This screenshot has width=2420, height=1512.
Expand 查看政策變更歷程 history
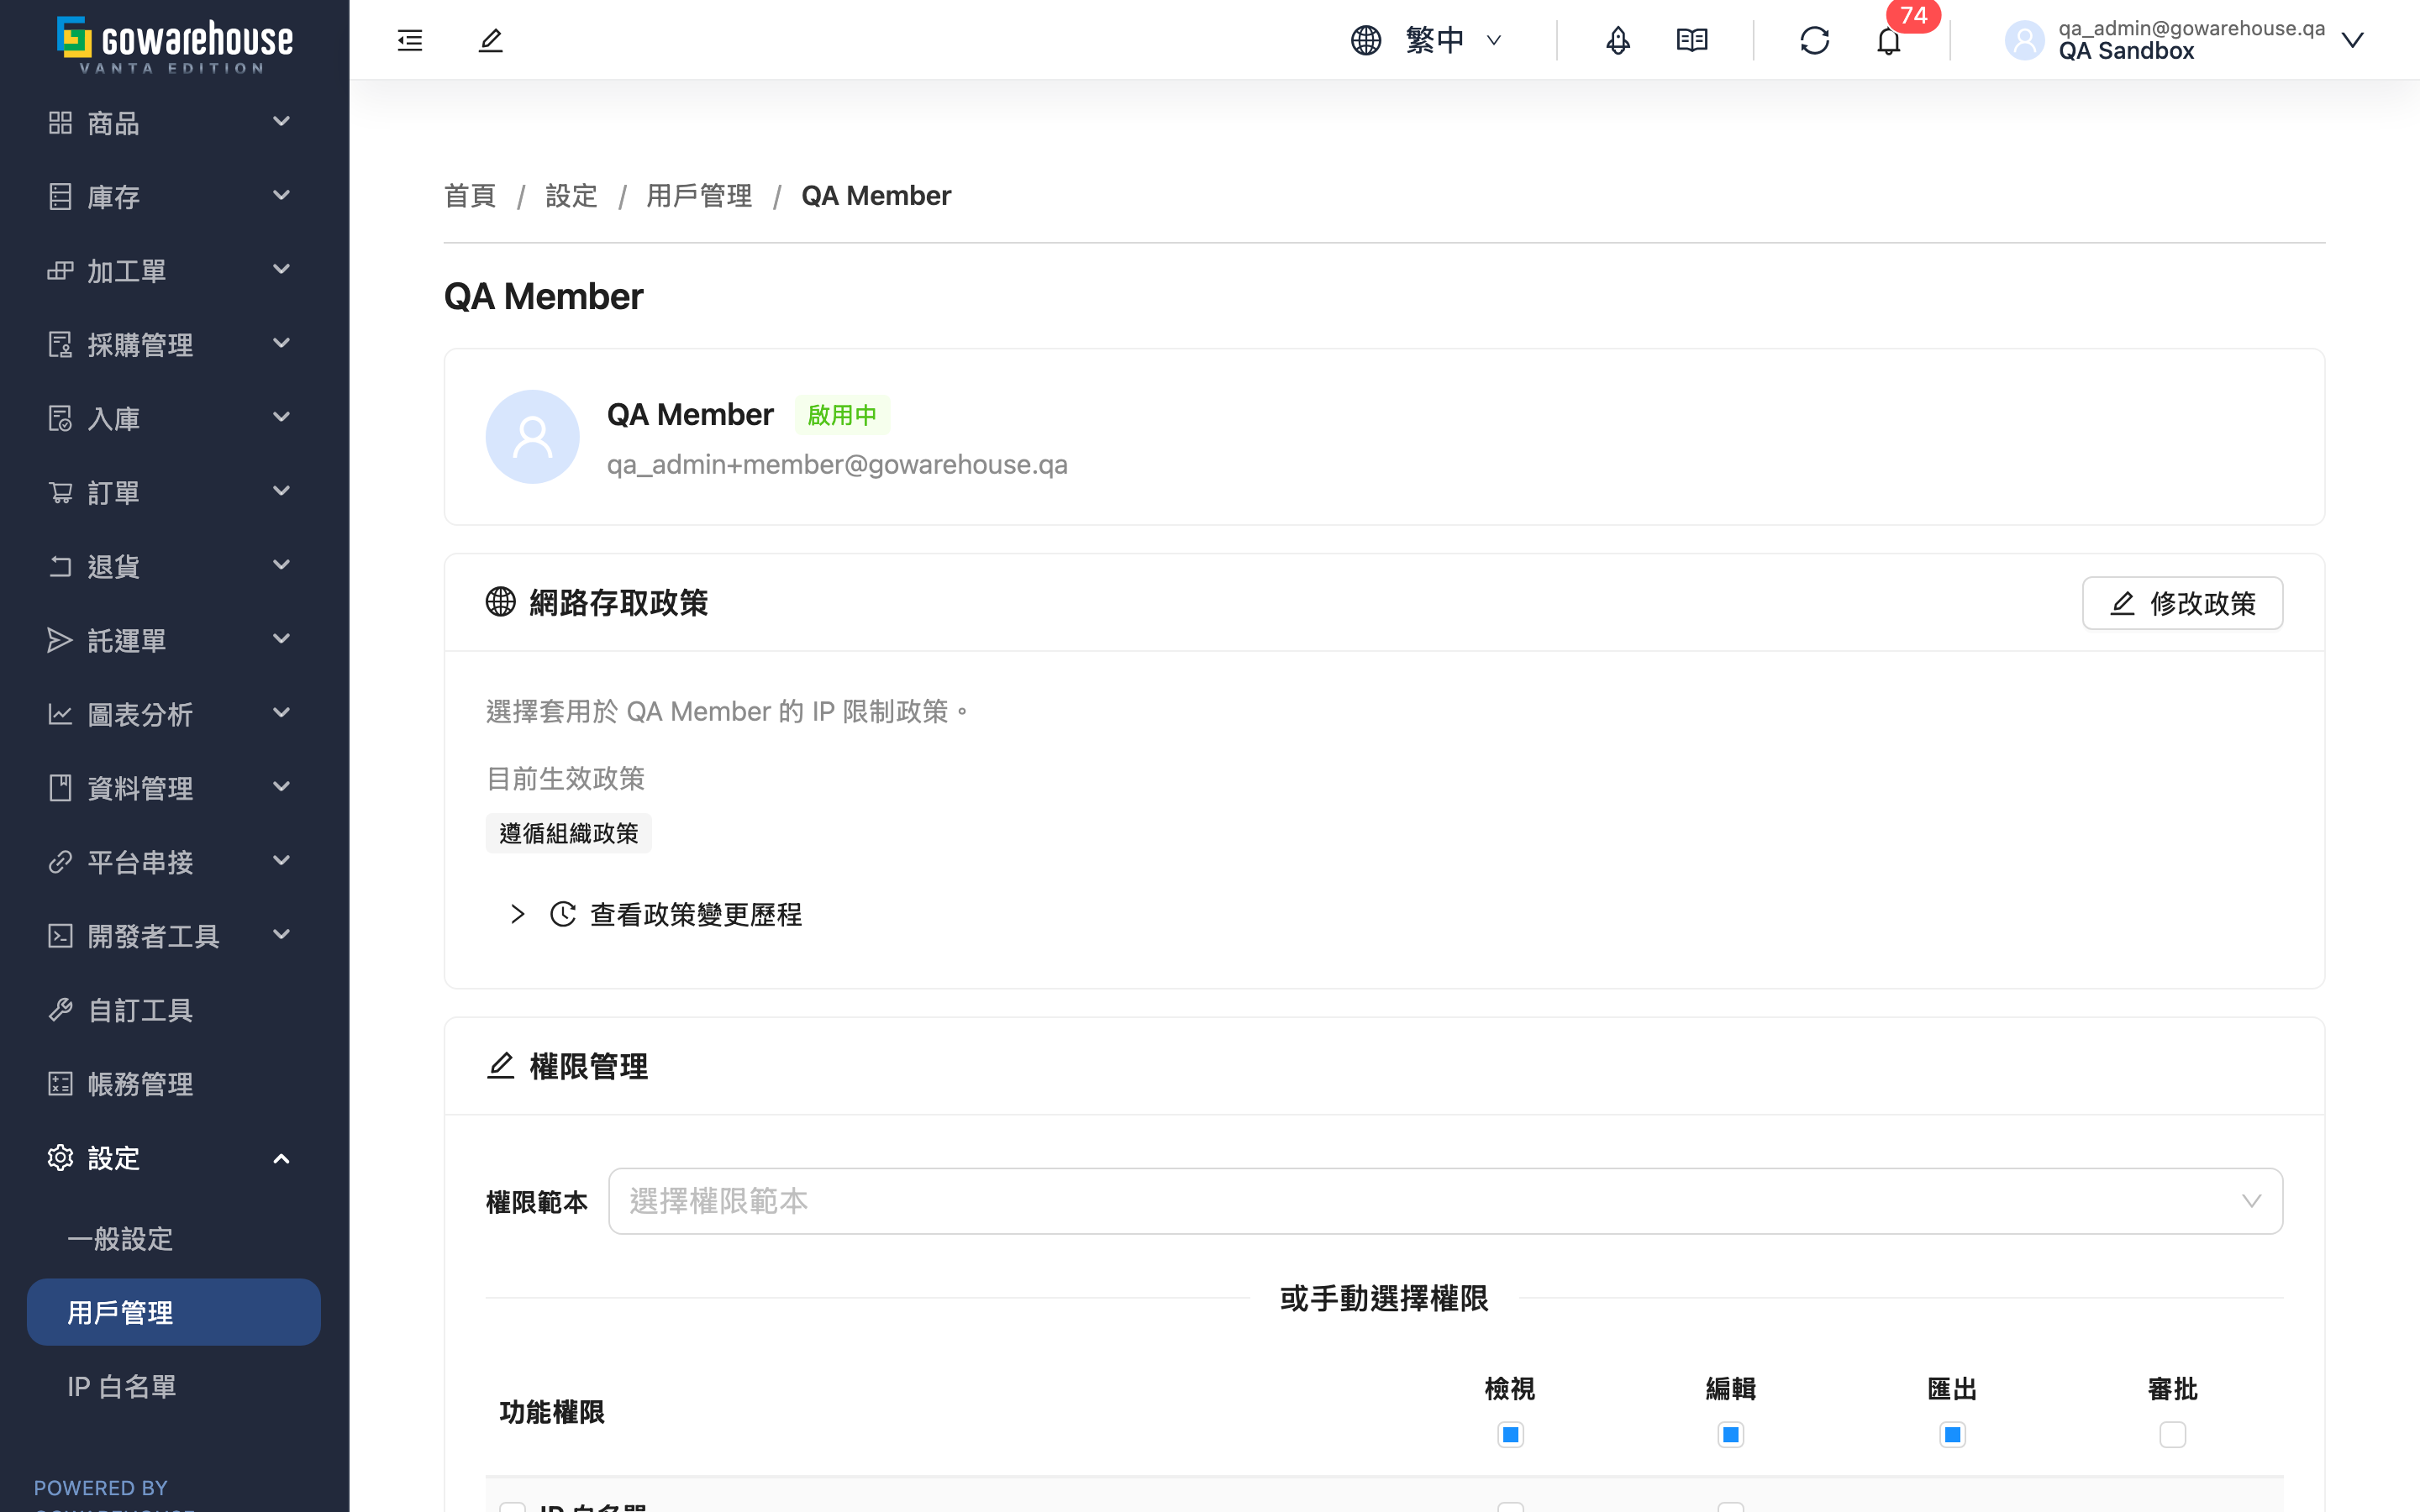click(x=517, y=914)
